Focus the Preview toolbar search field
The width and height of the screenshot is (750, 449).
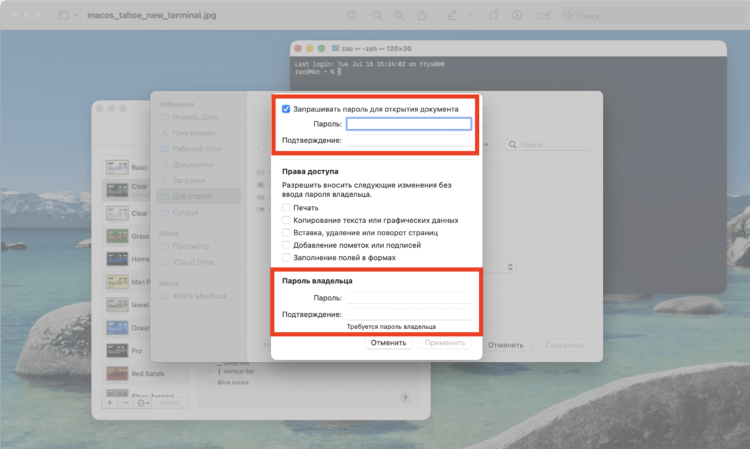click(653, 16)
